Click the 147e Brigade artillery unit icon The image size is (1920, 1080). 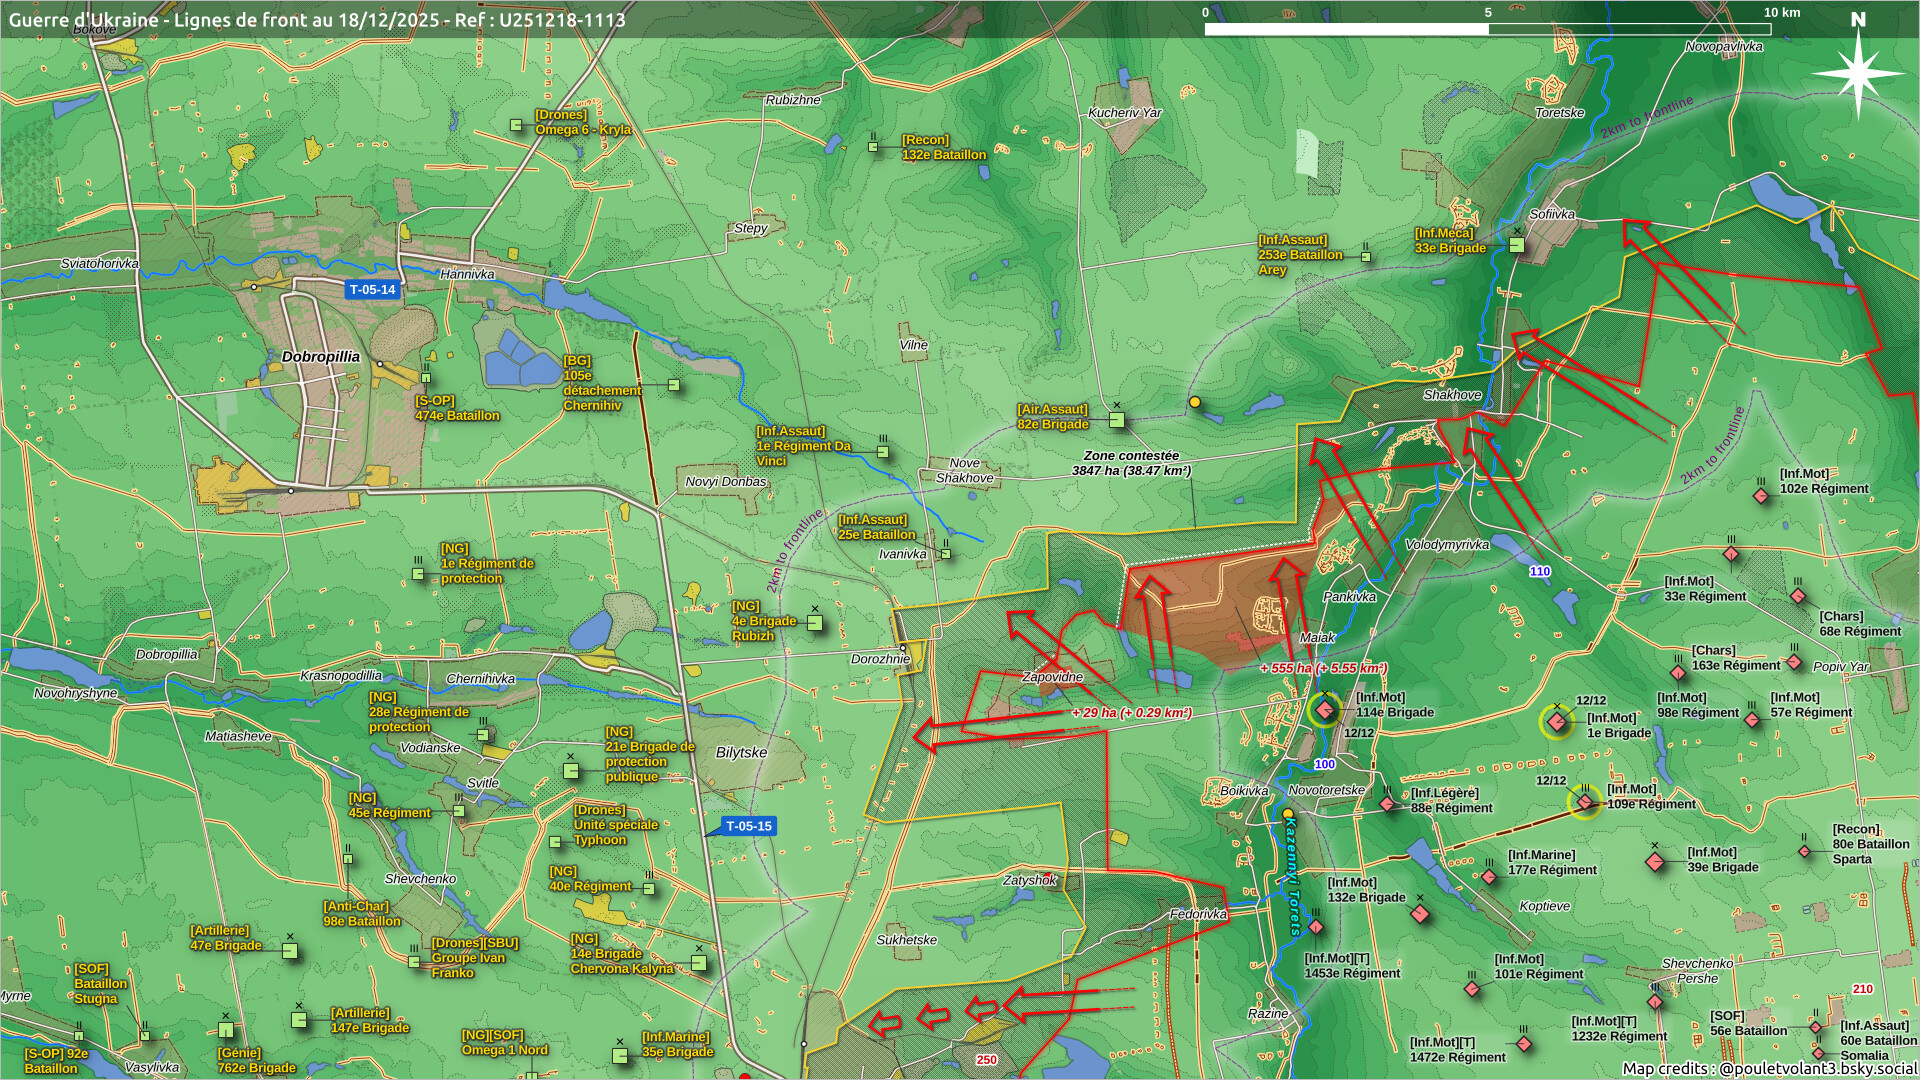tap(299, 1020)
